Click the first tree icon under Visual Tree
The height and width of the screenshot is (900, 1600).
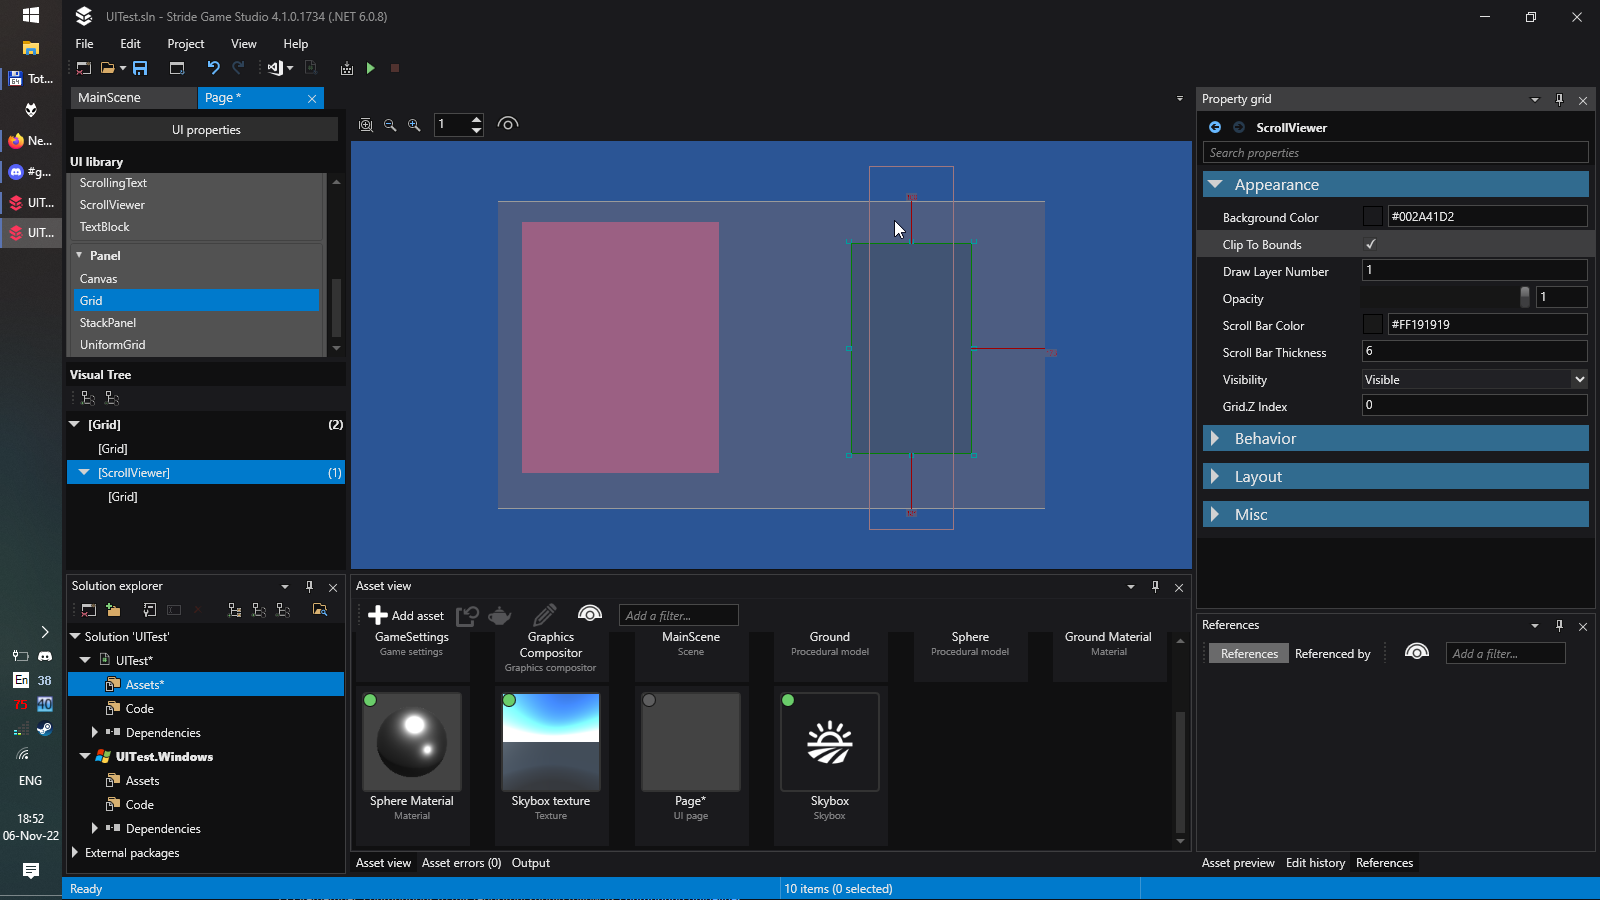pyautogui.click(x=88, y=398)
